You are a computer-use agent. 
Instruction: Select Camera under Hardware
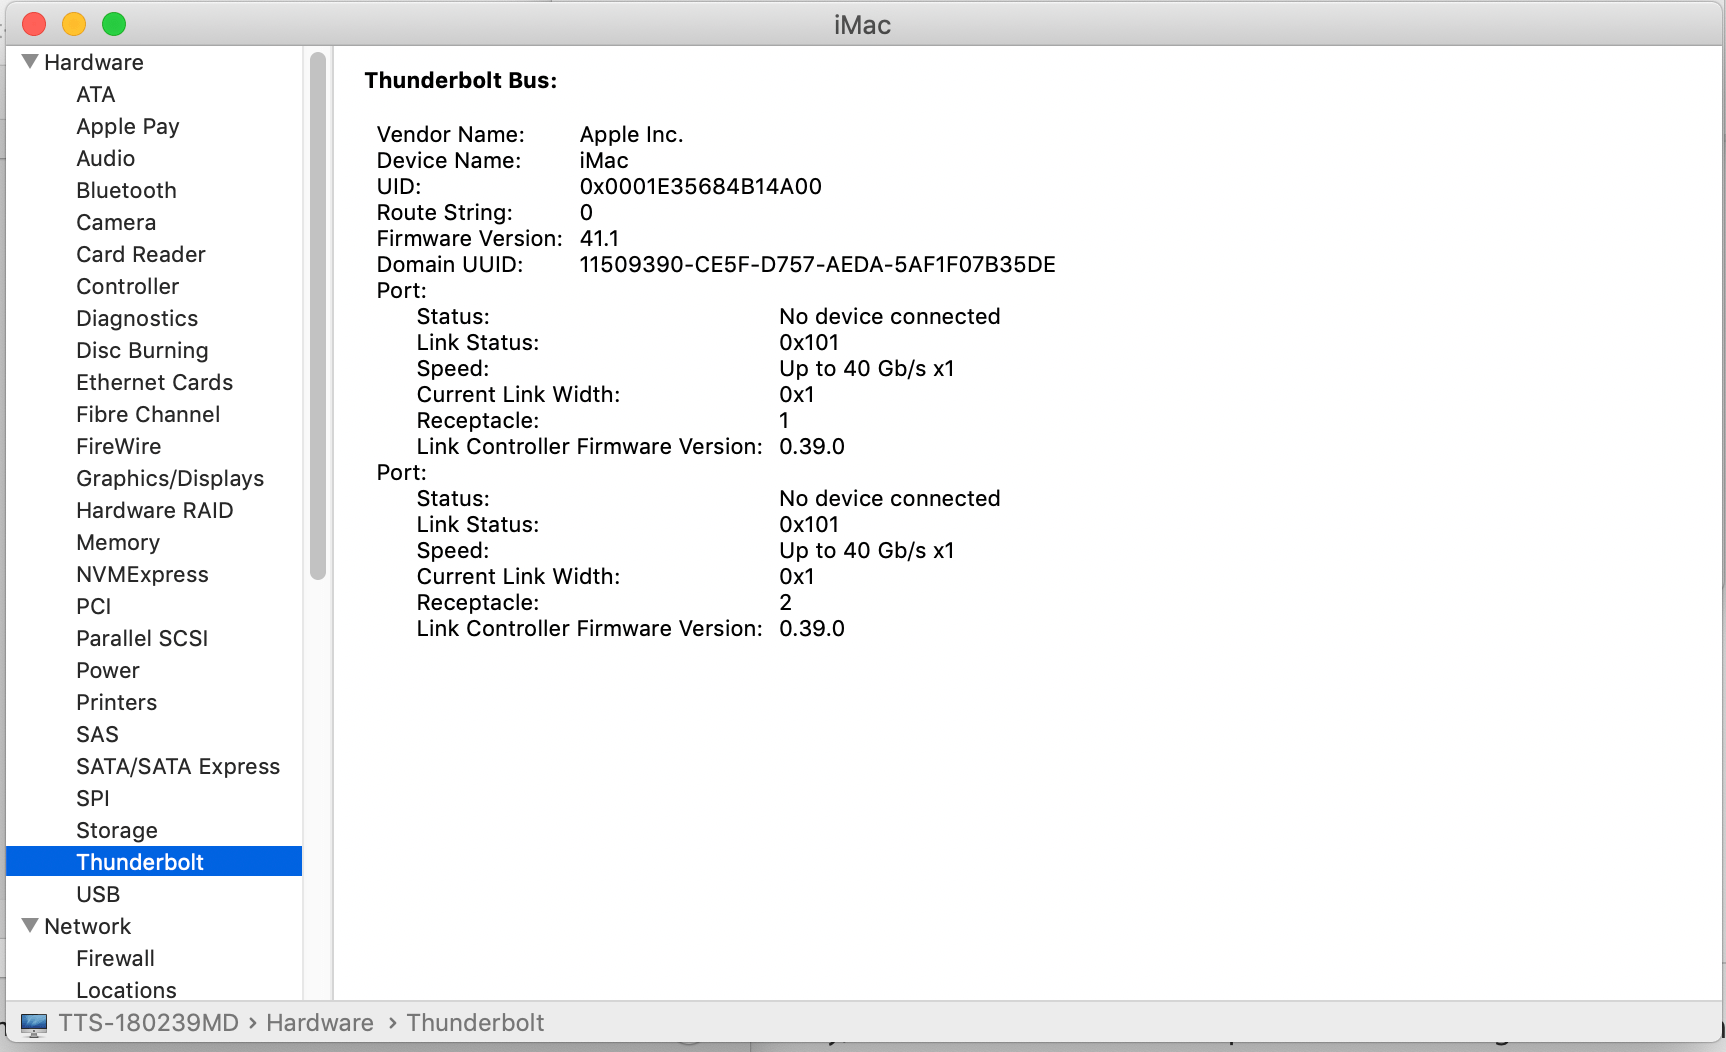click(116, 222)
